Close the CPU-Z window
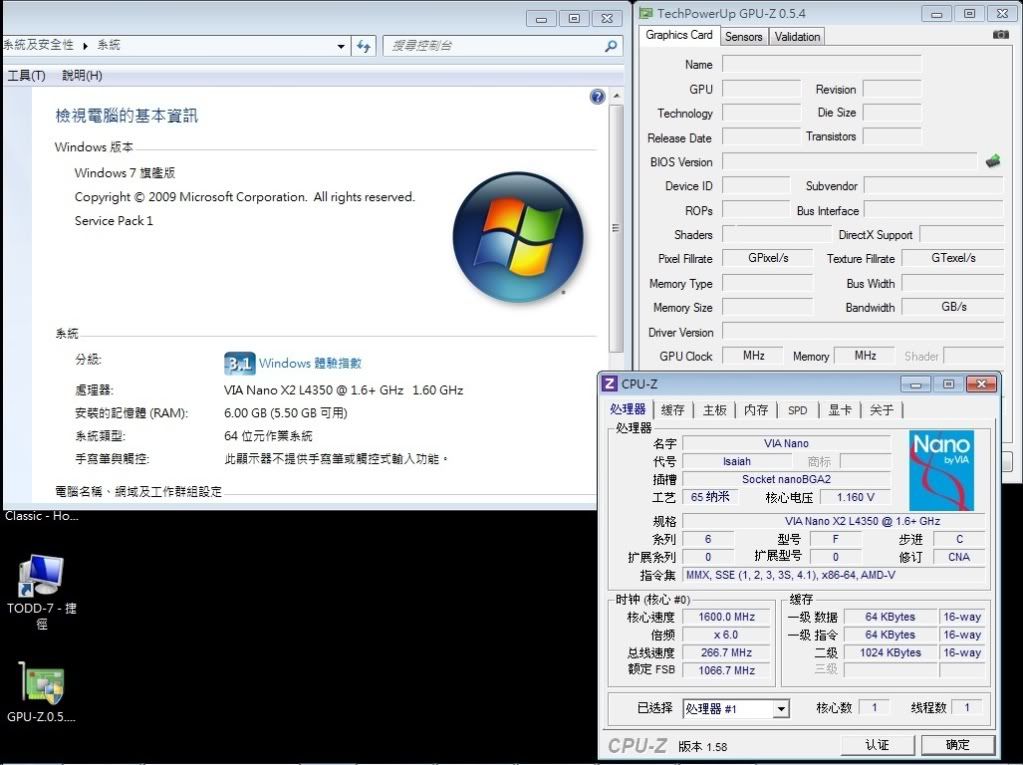The width and height of the screenshot is (1023, 765). [981, 384]
